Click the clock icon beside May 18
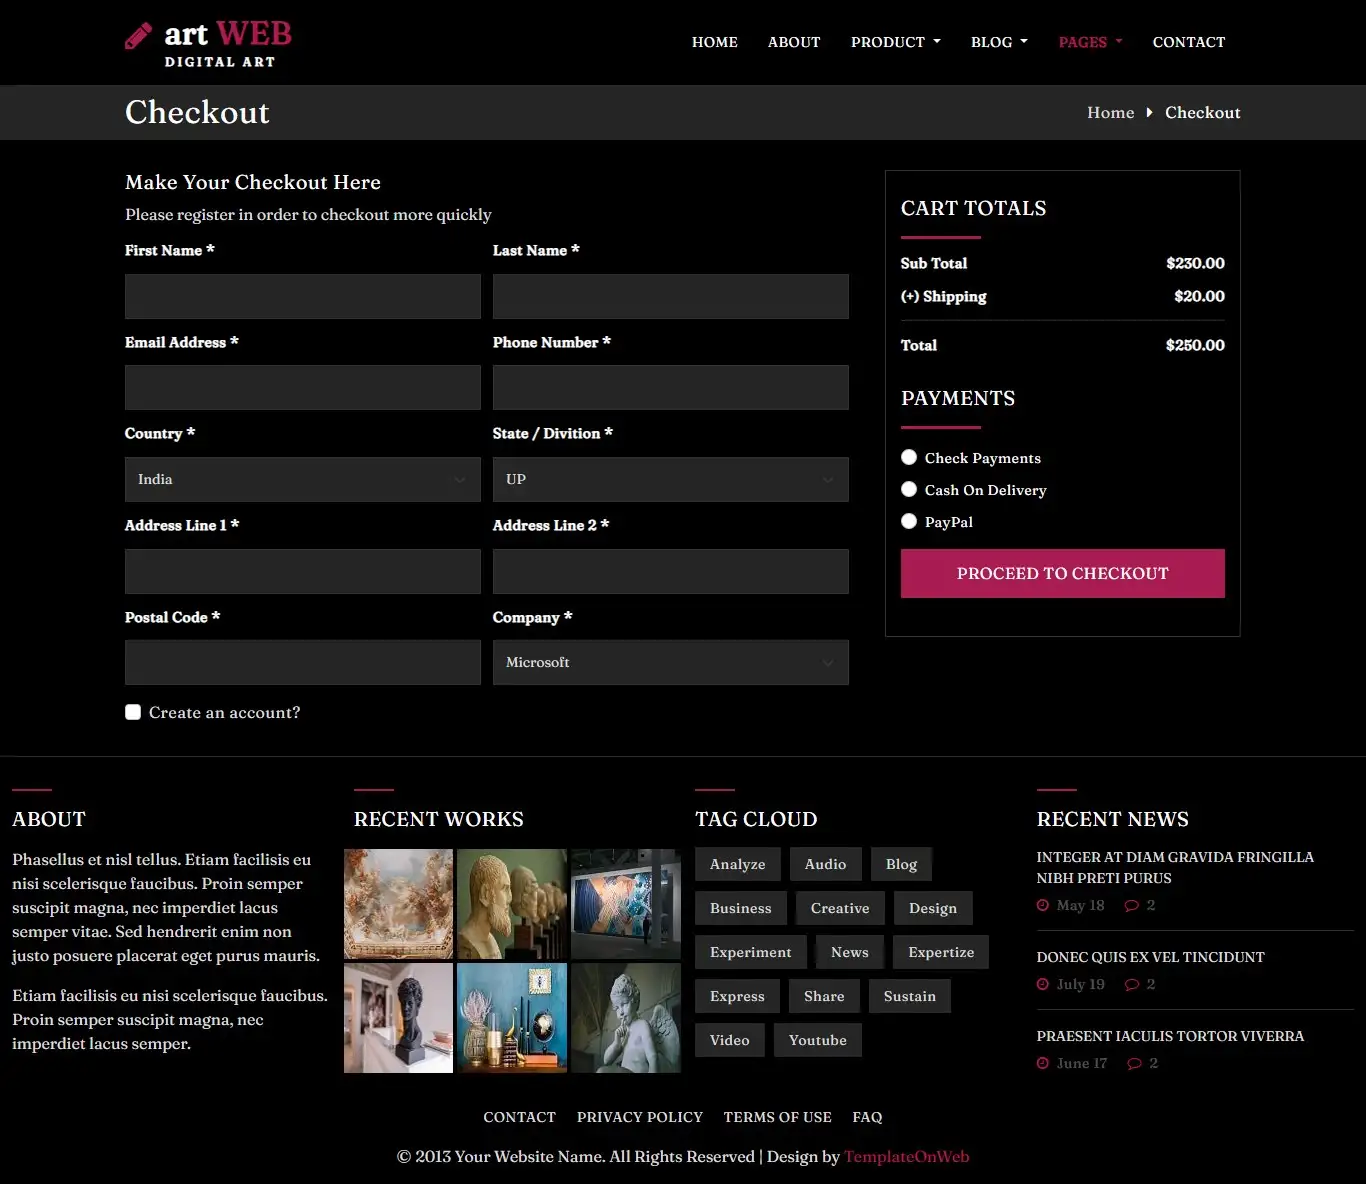The image size is (1366, 1184). 1043,905
